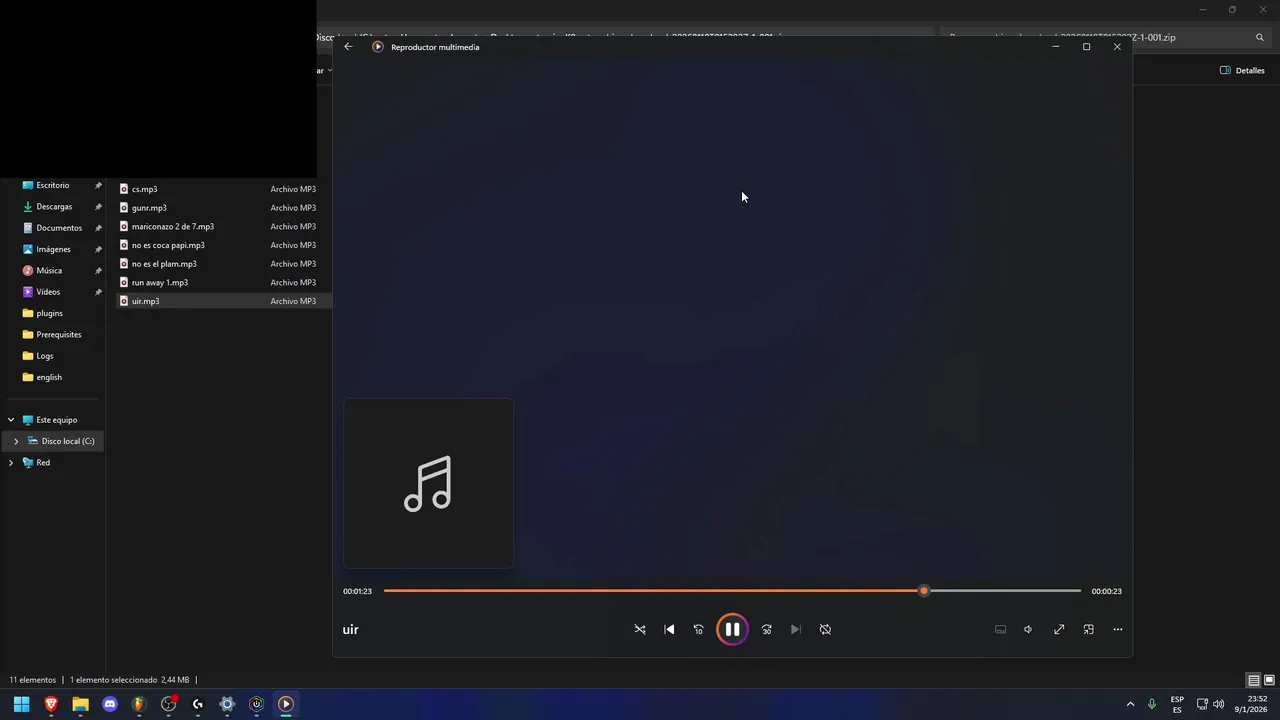
Task: Enter full screen in media player
Action: 1059,629
